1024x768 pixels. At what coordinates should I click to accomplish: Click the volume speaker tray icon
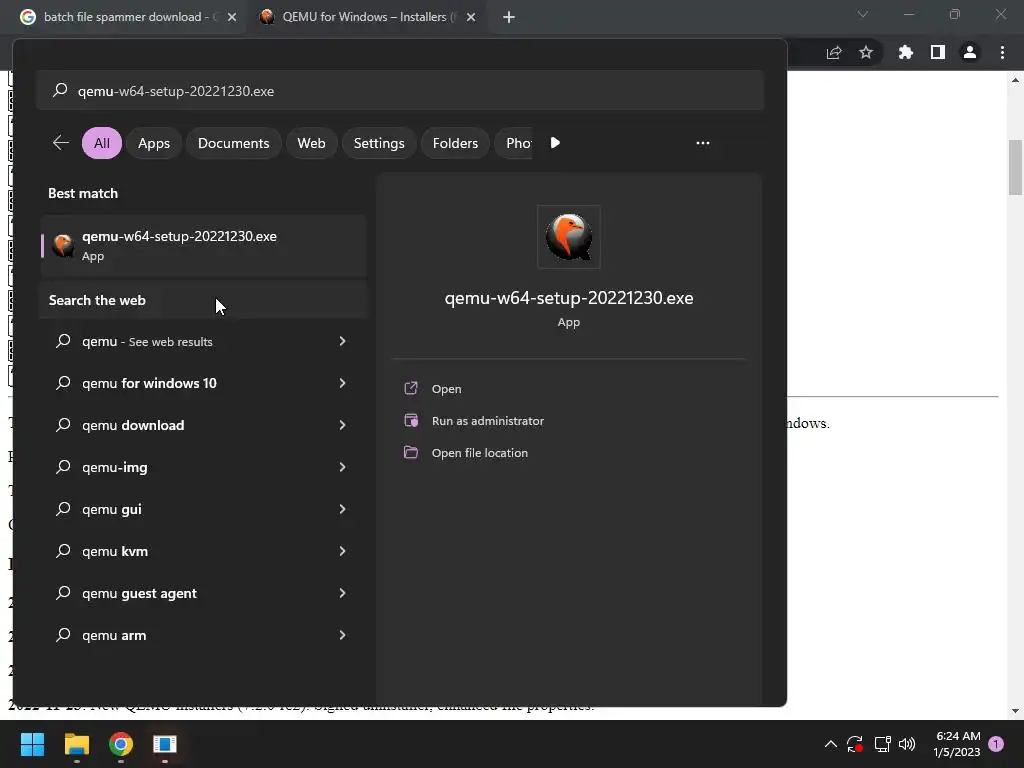coord(907,744)
